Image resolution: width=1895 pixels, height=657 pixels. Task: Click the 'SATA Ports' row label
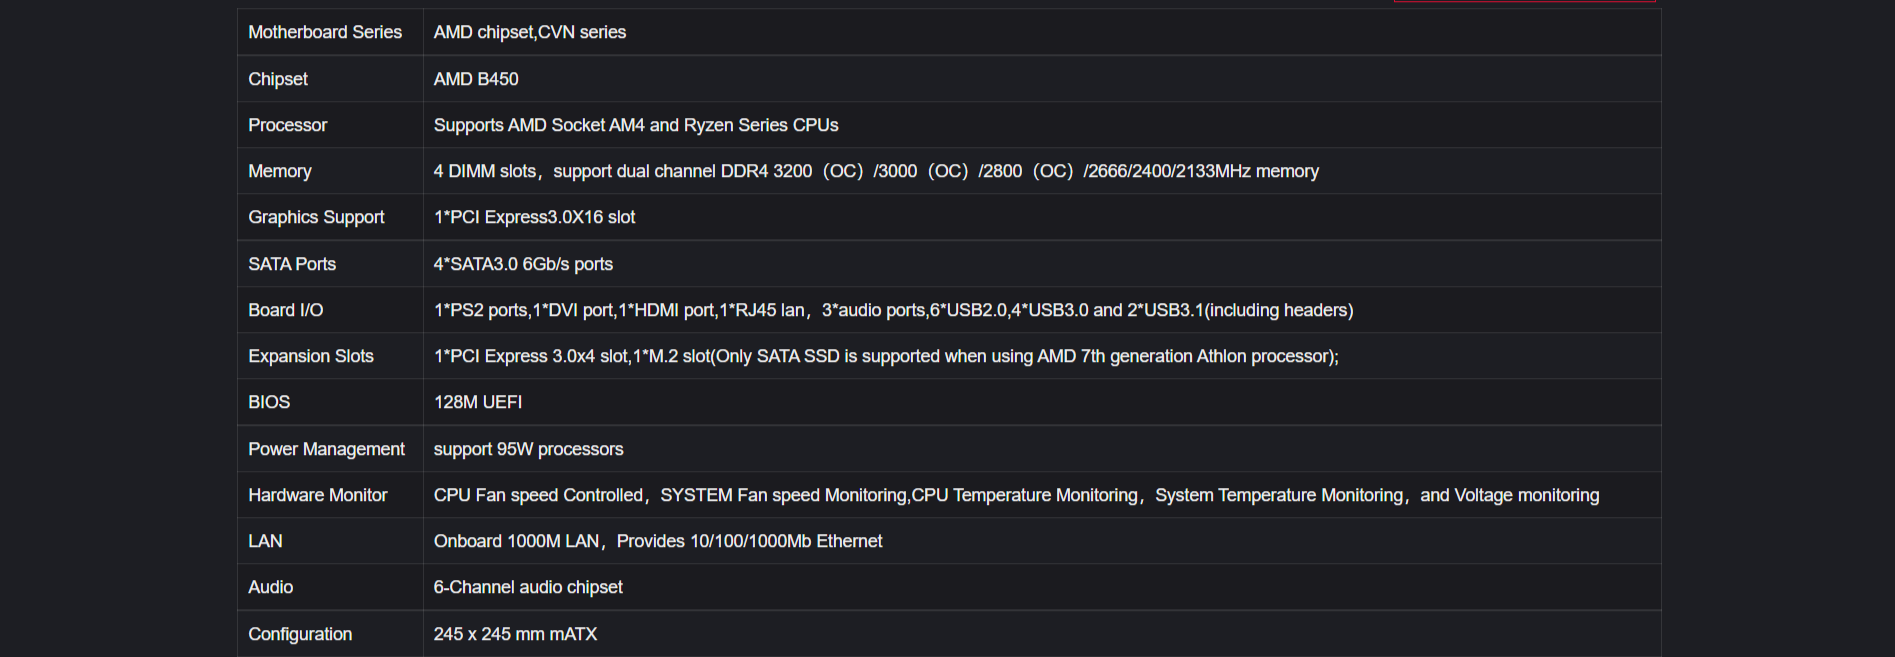point(291,264)
